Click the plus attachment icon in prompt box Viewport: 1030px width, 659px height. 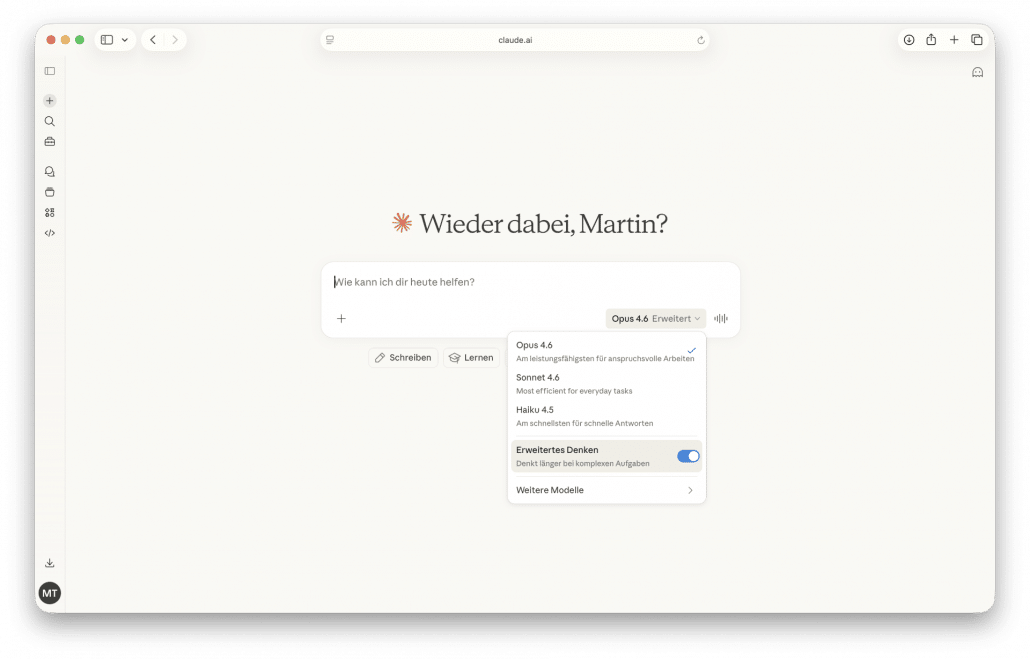pyautogui.click(x=341, y=319)
